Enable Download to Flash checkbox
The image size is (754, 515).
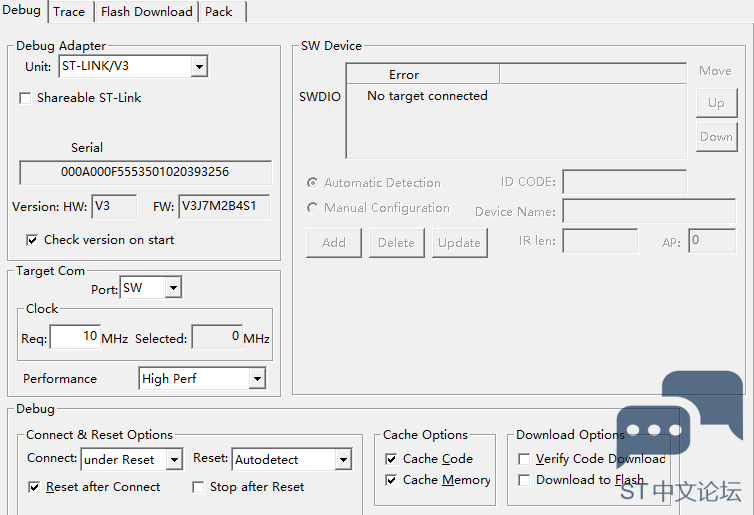[524, 480]
